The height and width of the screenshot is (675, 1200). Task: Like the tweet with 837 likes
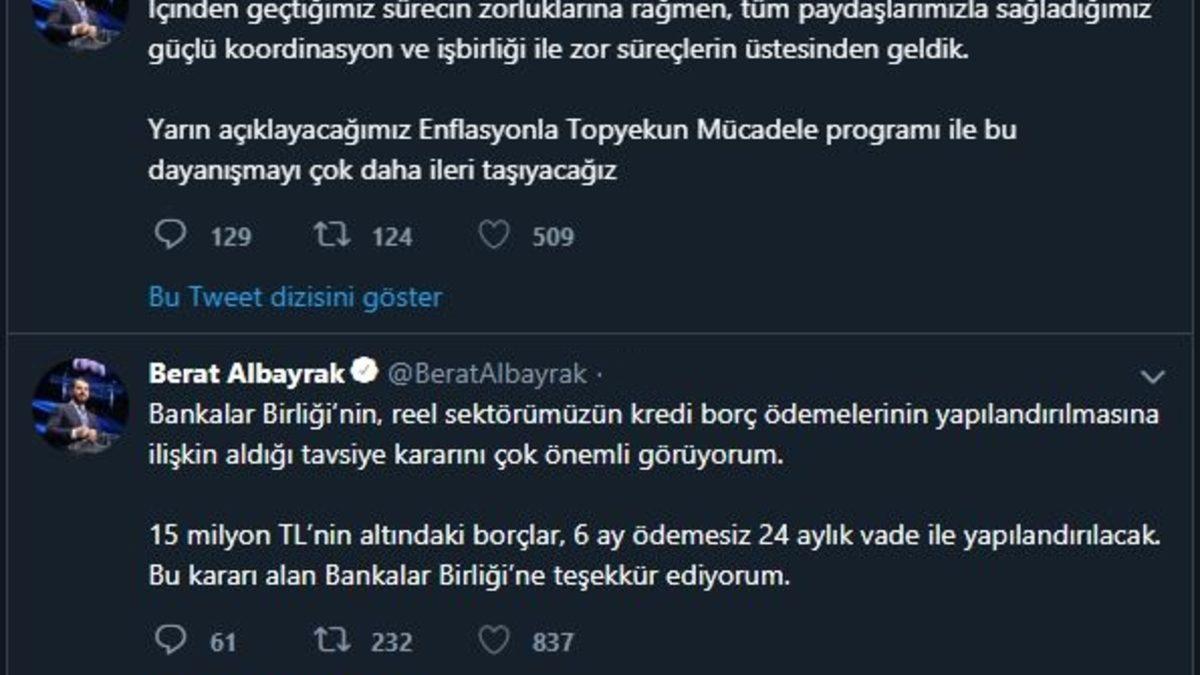pos(493,640)
